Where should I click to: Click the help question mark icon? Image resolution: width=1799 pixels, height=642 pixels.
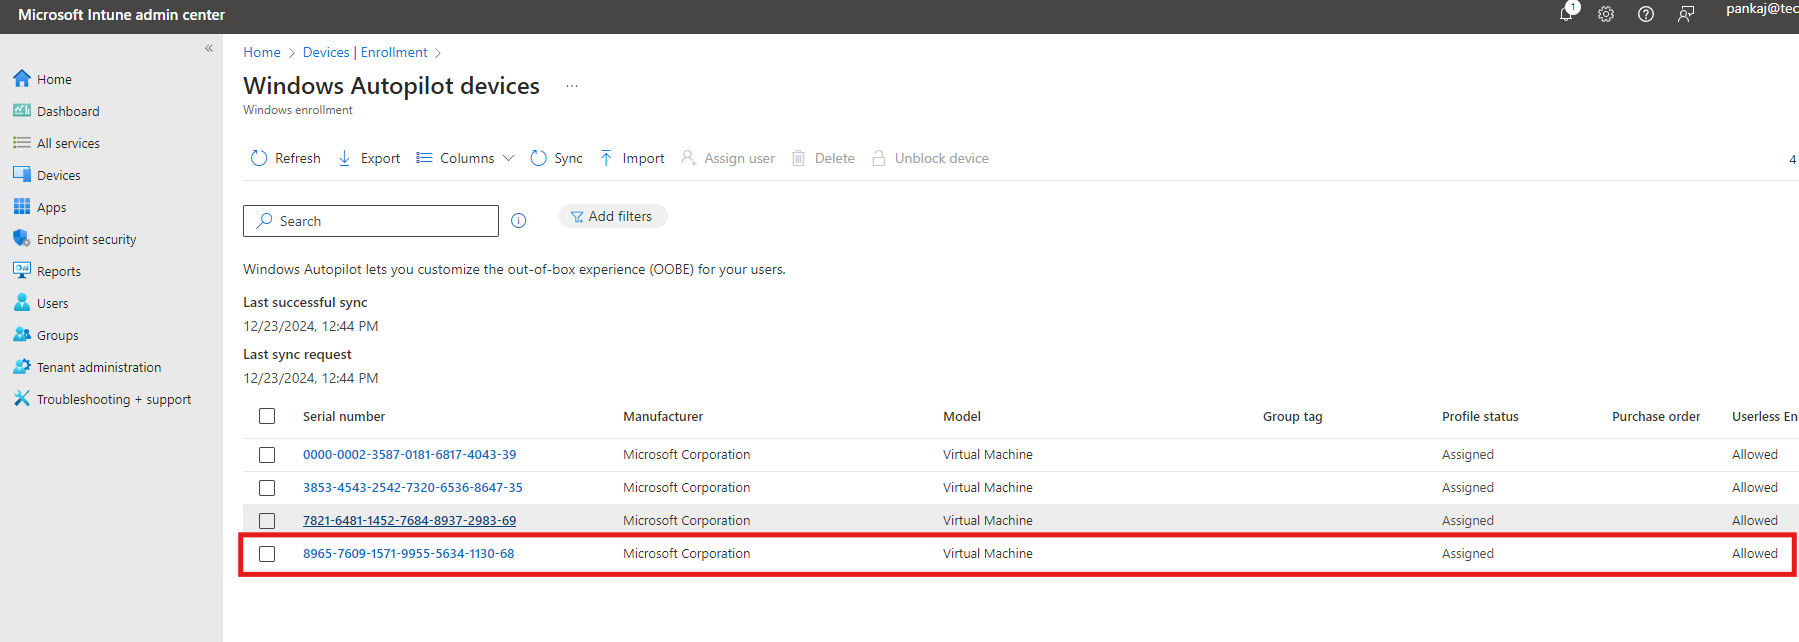(1646, 14)
